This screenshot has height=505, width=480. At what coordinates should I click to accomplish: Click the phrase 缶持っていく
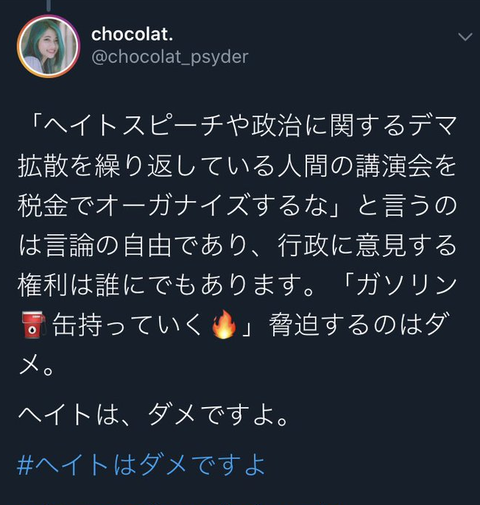coord(127,325)
